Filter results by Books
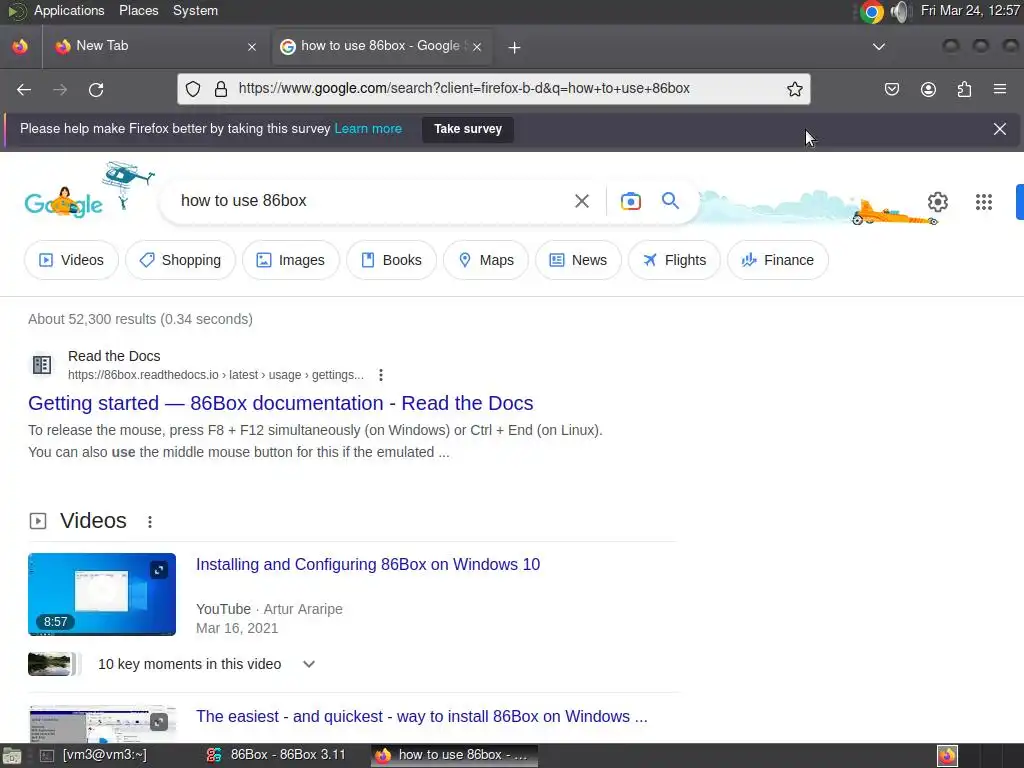Screen dimensions: 1024x768 pos(391,260)
